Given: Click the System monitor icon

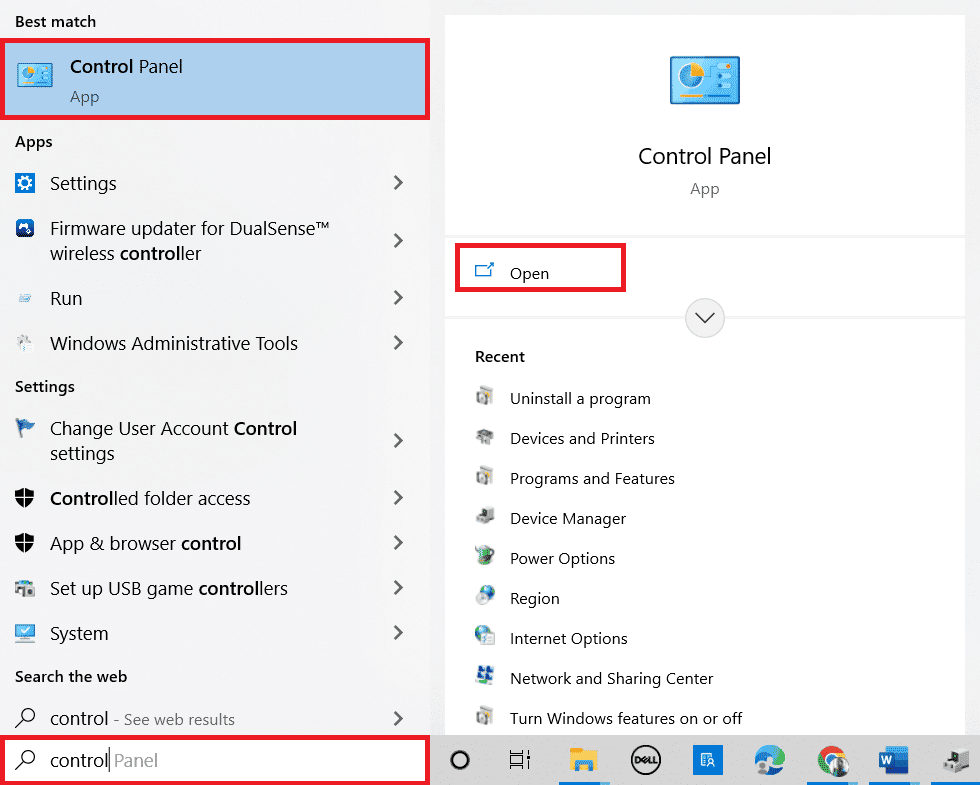Looking at the screenshot, I should click(25, 633).
